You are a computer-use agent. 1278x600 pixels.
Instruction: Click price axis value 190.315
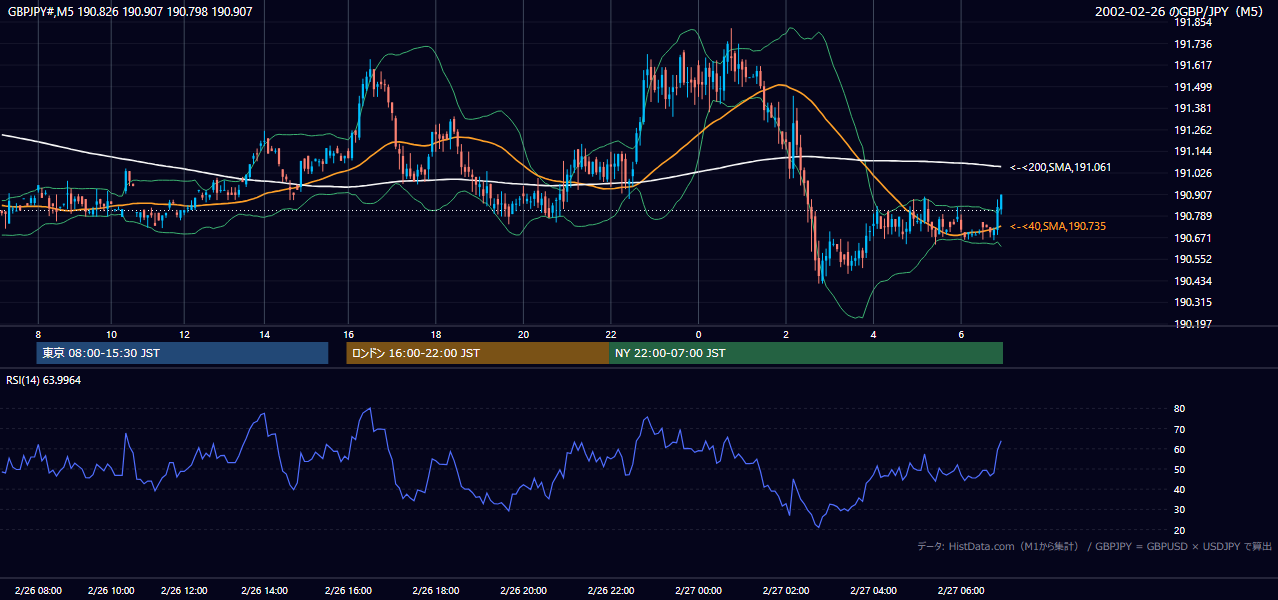click(x=1193, y=302)
